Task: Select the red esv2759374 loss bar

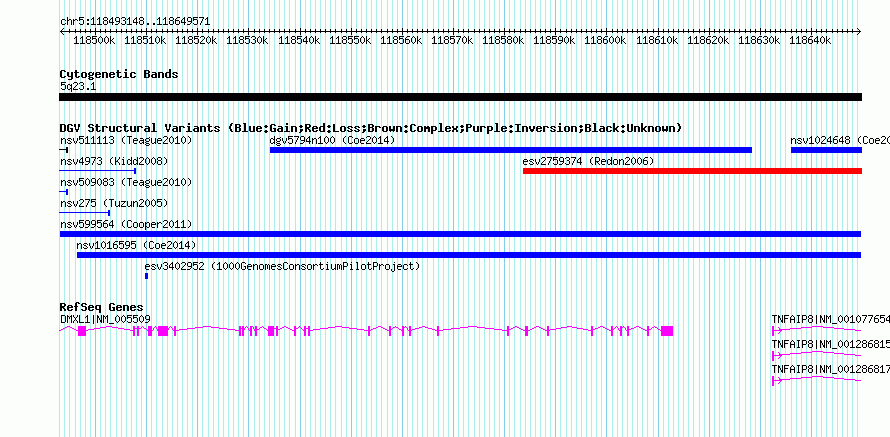Action: pyautogui.click(x=692, y=171)
